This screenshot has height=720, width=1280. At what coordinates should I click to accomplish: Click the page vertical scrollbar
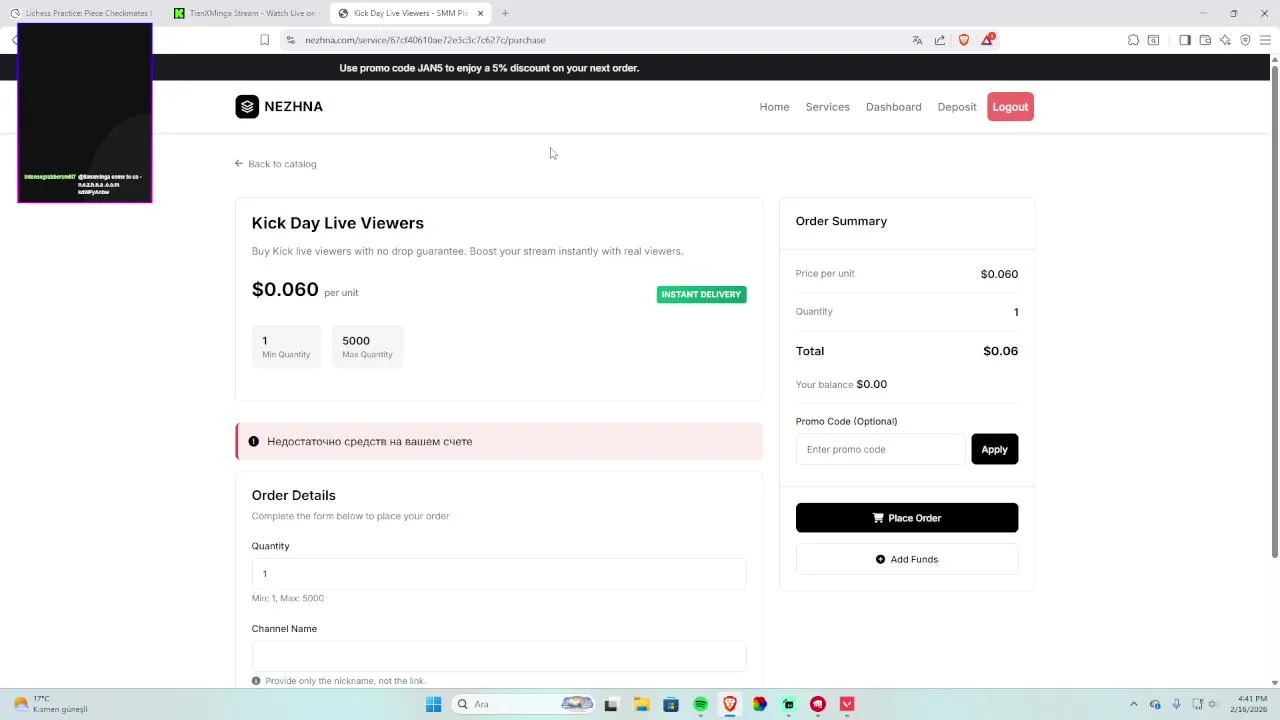(x=1274, y=310)
